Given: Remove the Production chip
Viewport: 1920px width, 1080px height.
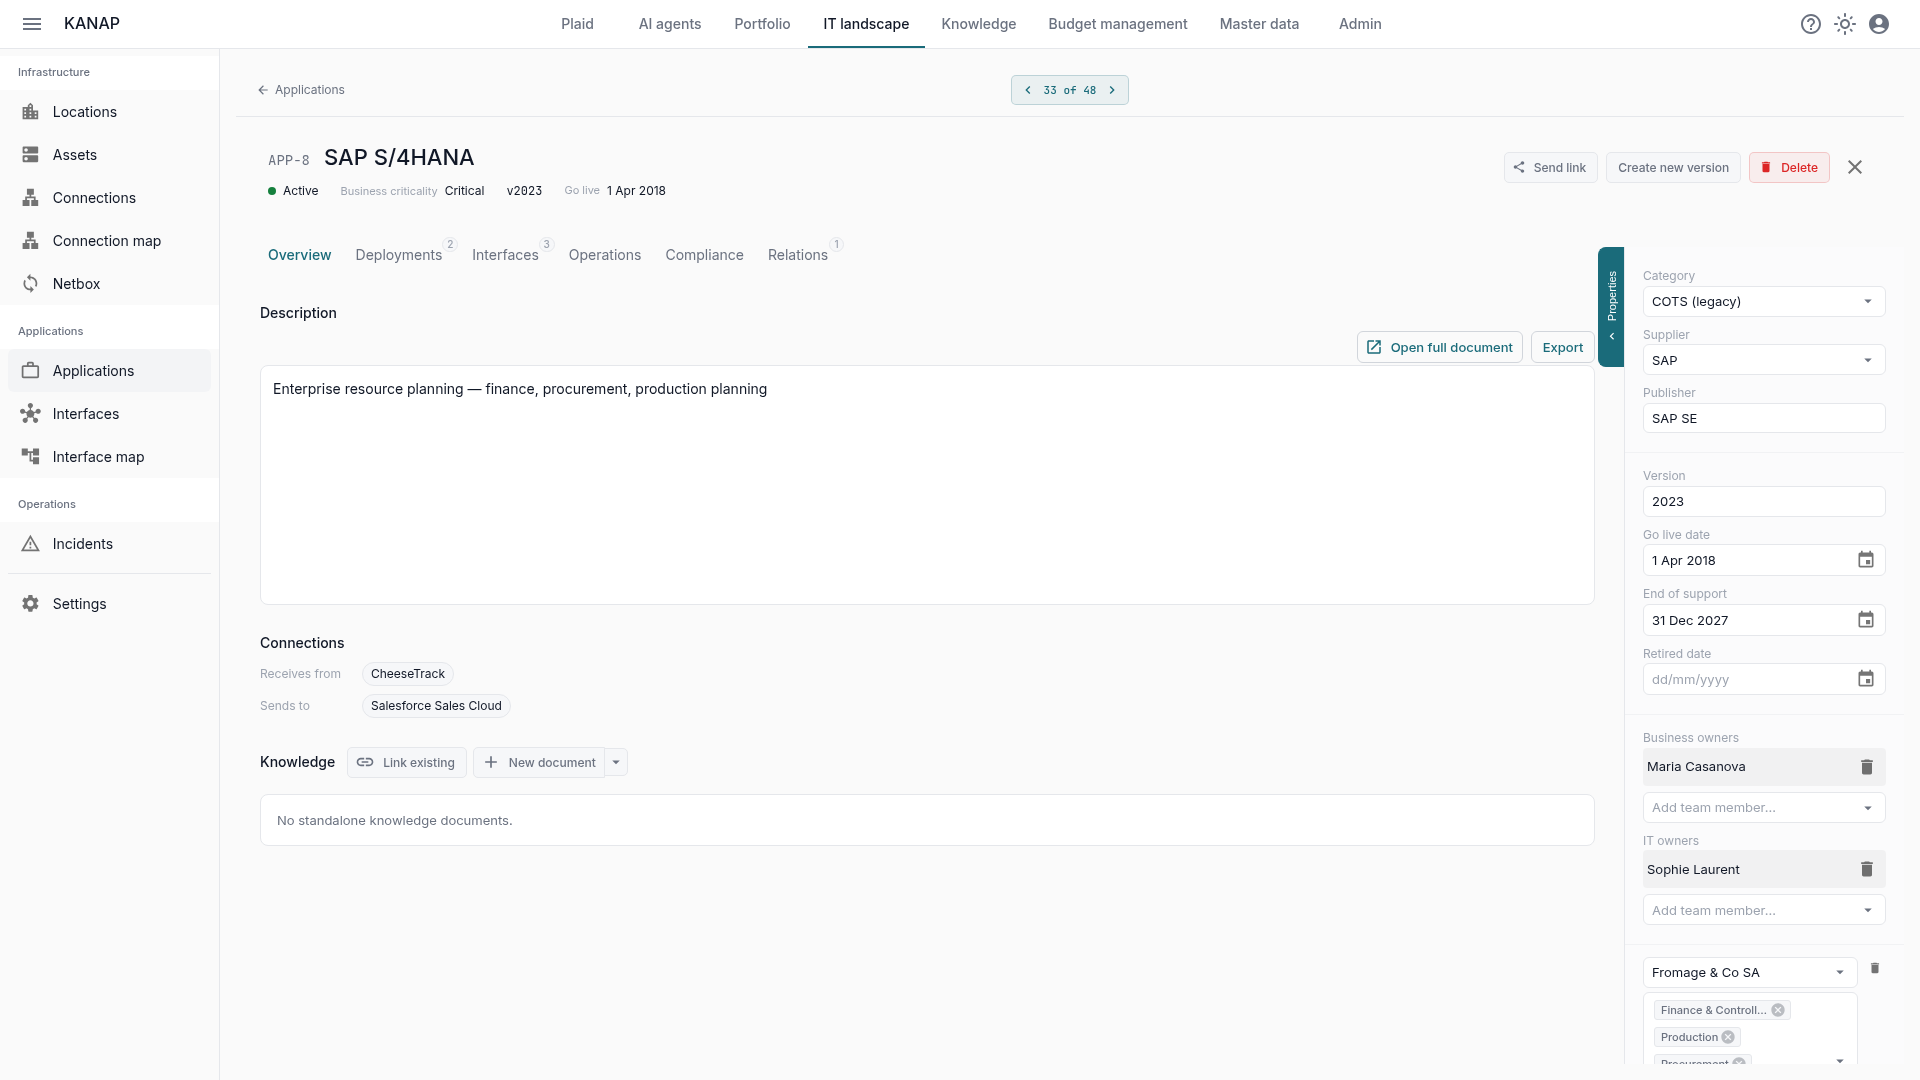Looking at the screenshot, I should click(x=1728, y=1037).
